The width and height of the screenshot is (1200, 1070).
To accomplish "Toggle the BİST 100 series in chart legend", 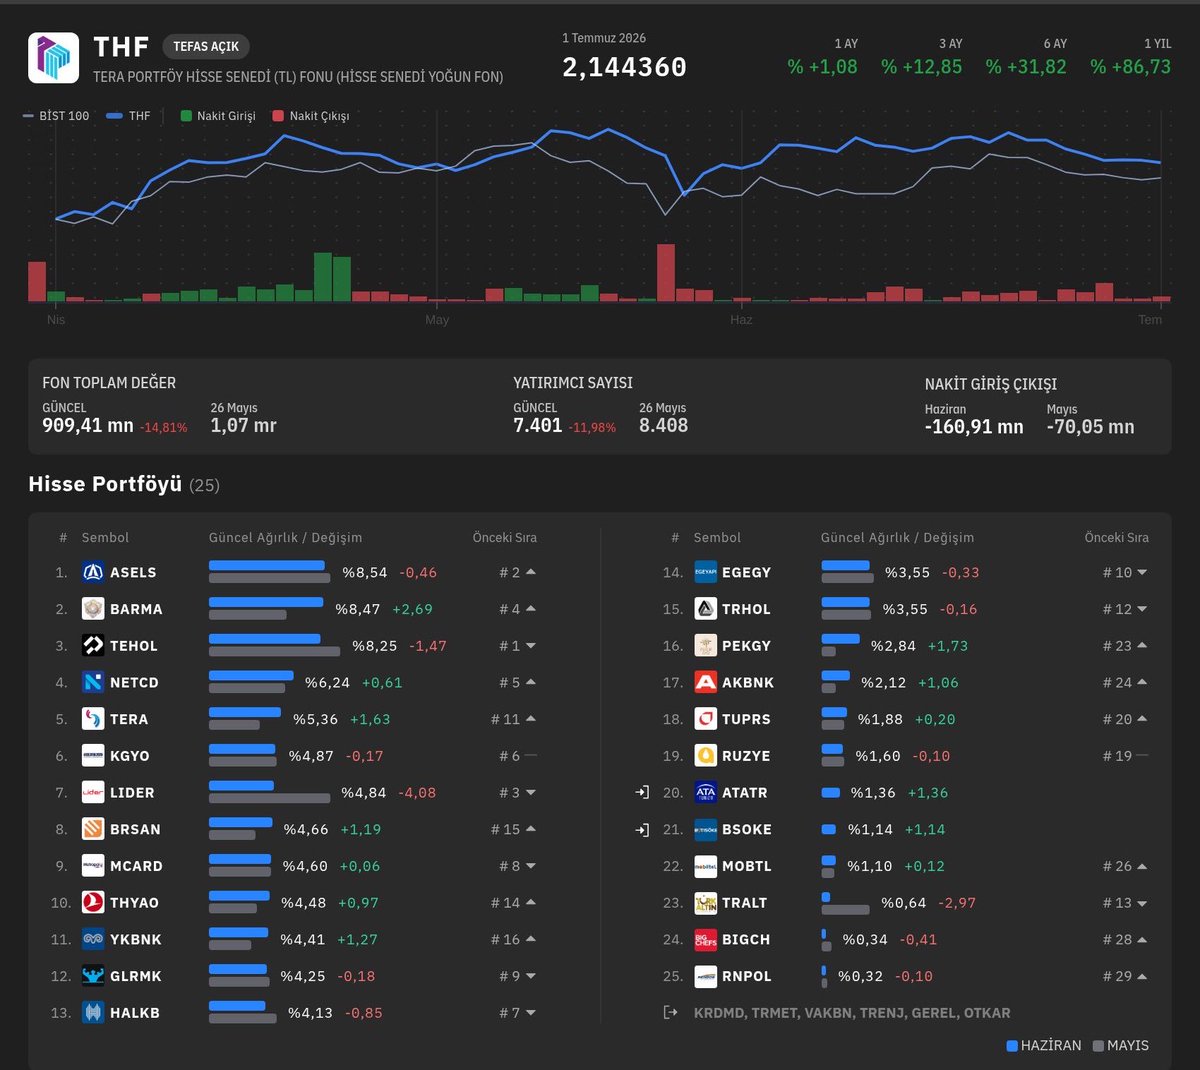I will [x=56, y=116].
